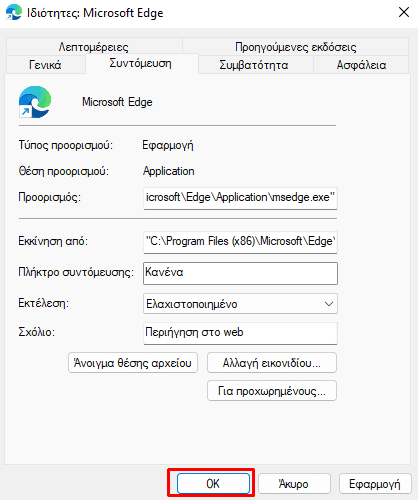Image resolution: width=418 pixels, height=500 pixels.
Task: Focus the Πλήκτρο συντόμευσης field
Action: click(240, 273)
